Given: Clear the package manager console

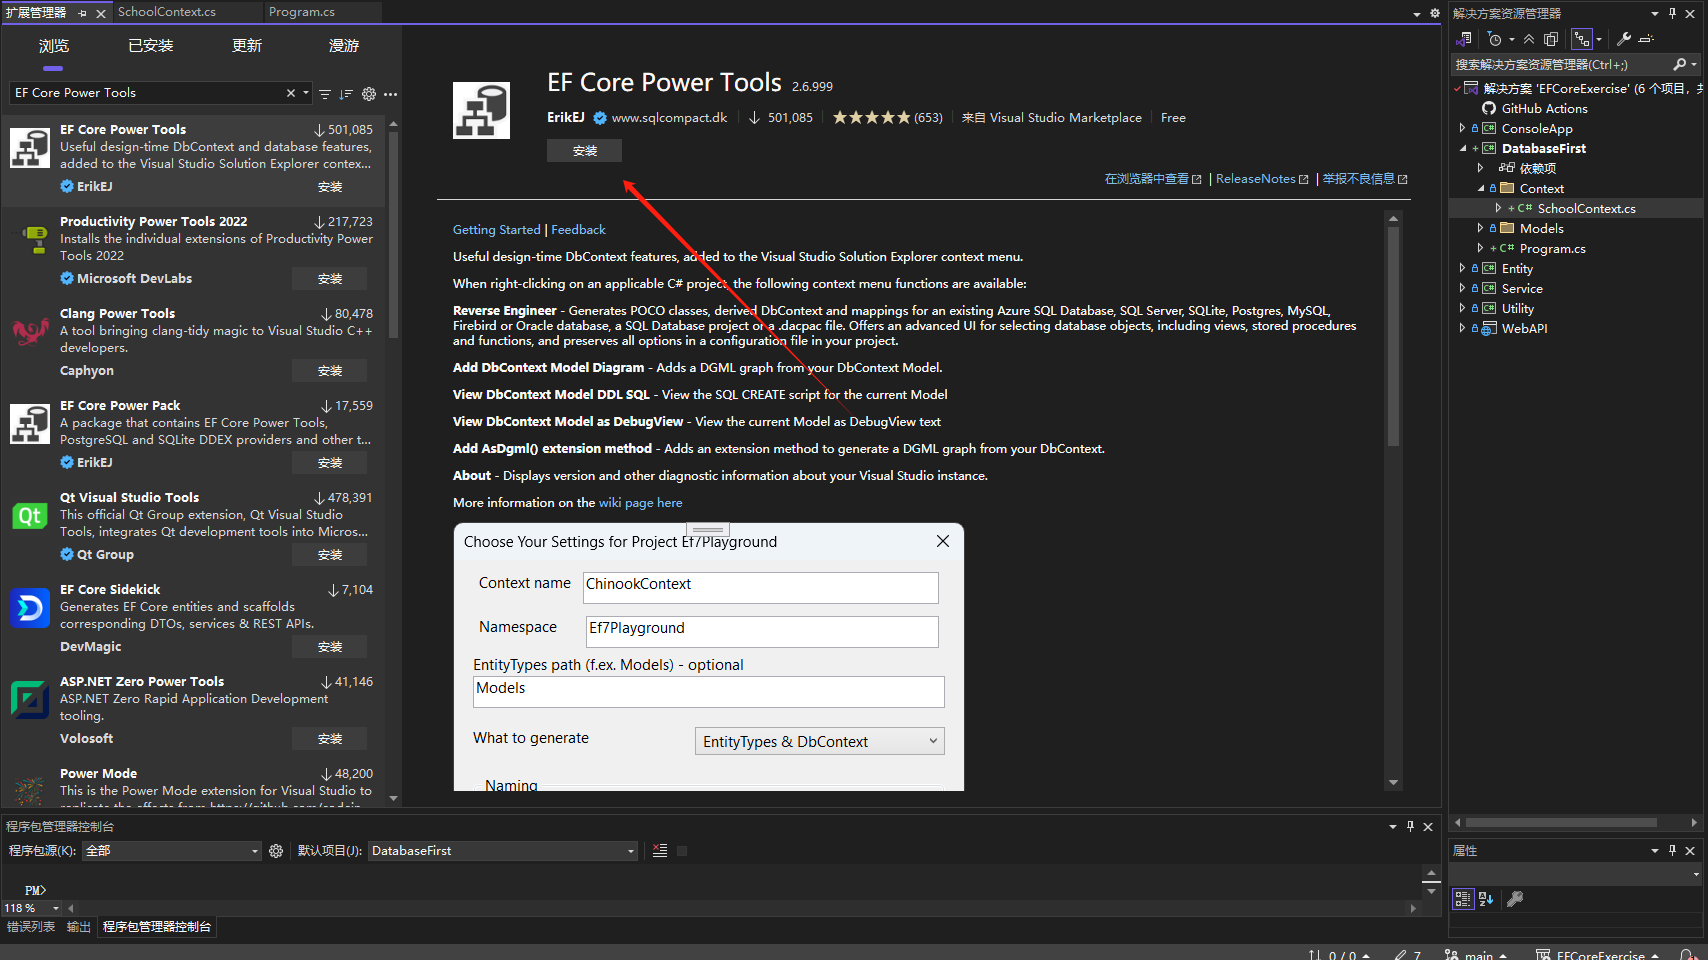Looking at the screenshot, I should (x=660, y=851).
